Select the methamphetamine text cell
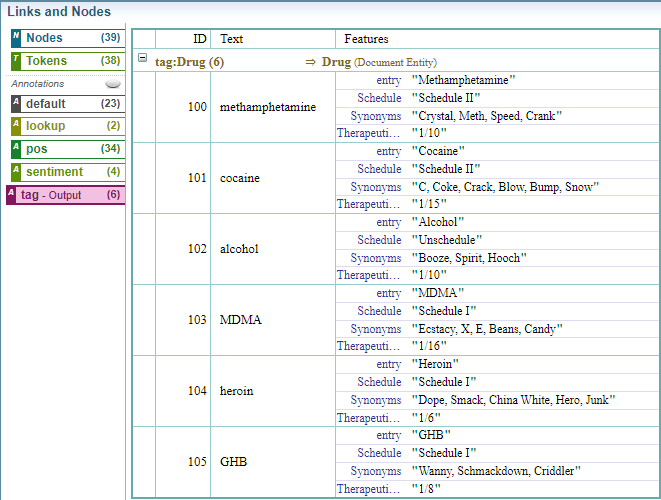 click(x=267, y=107)
